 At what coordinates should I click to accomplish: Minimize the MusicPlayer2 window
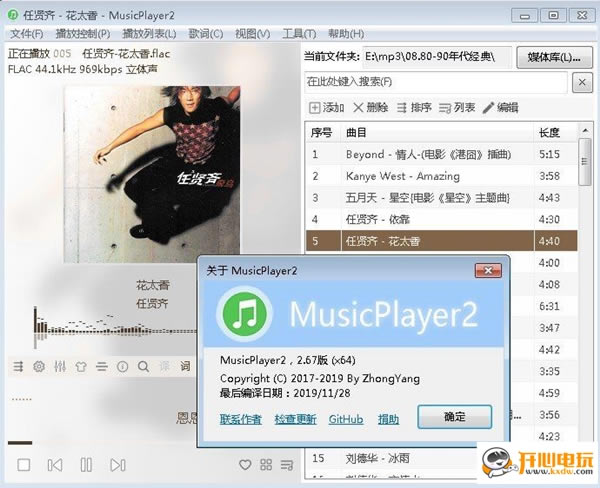(x=525, y=16)
